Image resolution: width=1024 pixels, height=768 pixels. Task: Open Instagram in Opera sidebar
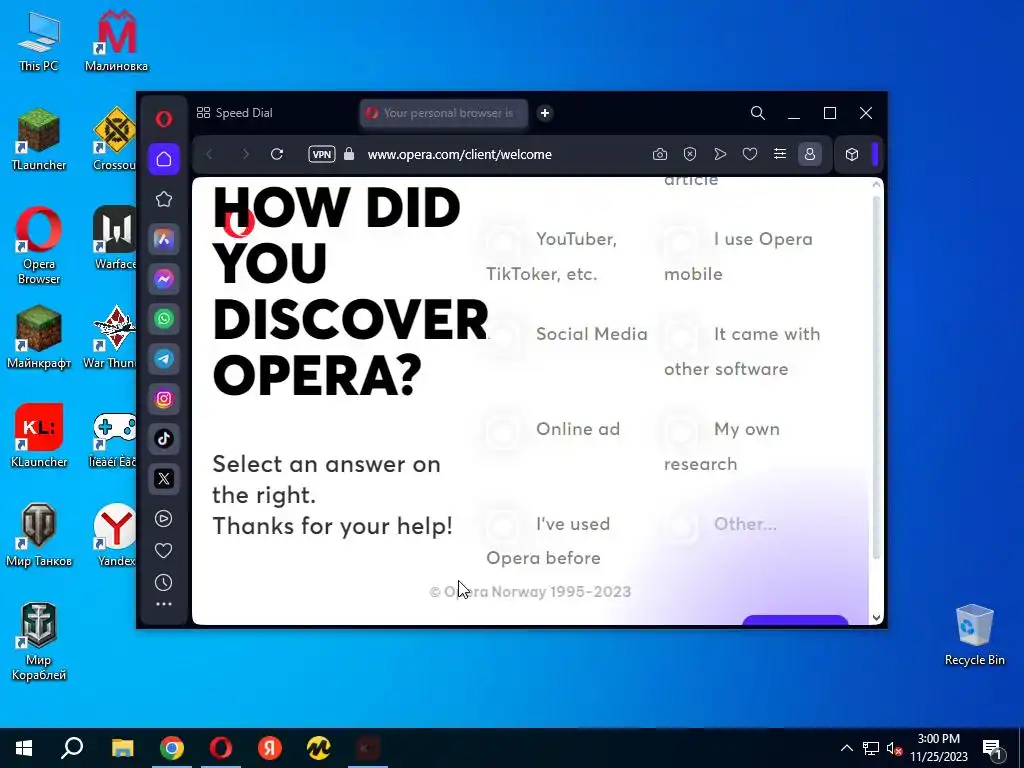coord(164,398)
